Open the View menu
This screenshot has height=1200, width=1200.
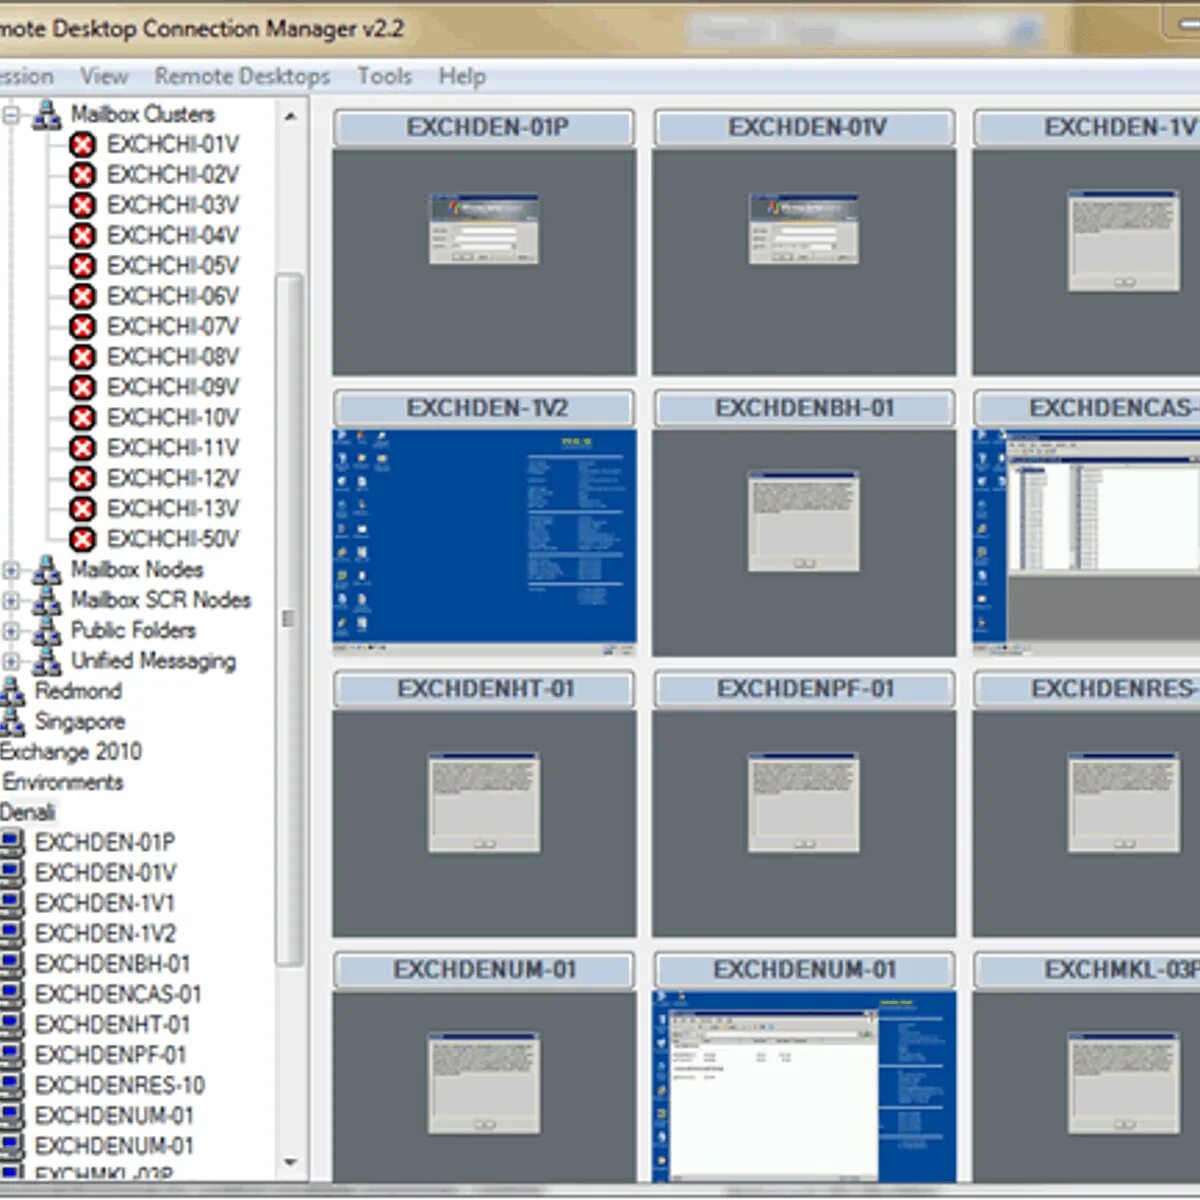pyautogui.click(x=103, y=76)
